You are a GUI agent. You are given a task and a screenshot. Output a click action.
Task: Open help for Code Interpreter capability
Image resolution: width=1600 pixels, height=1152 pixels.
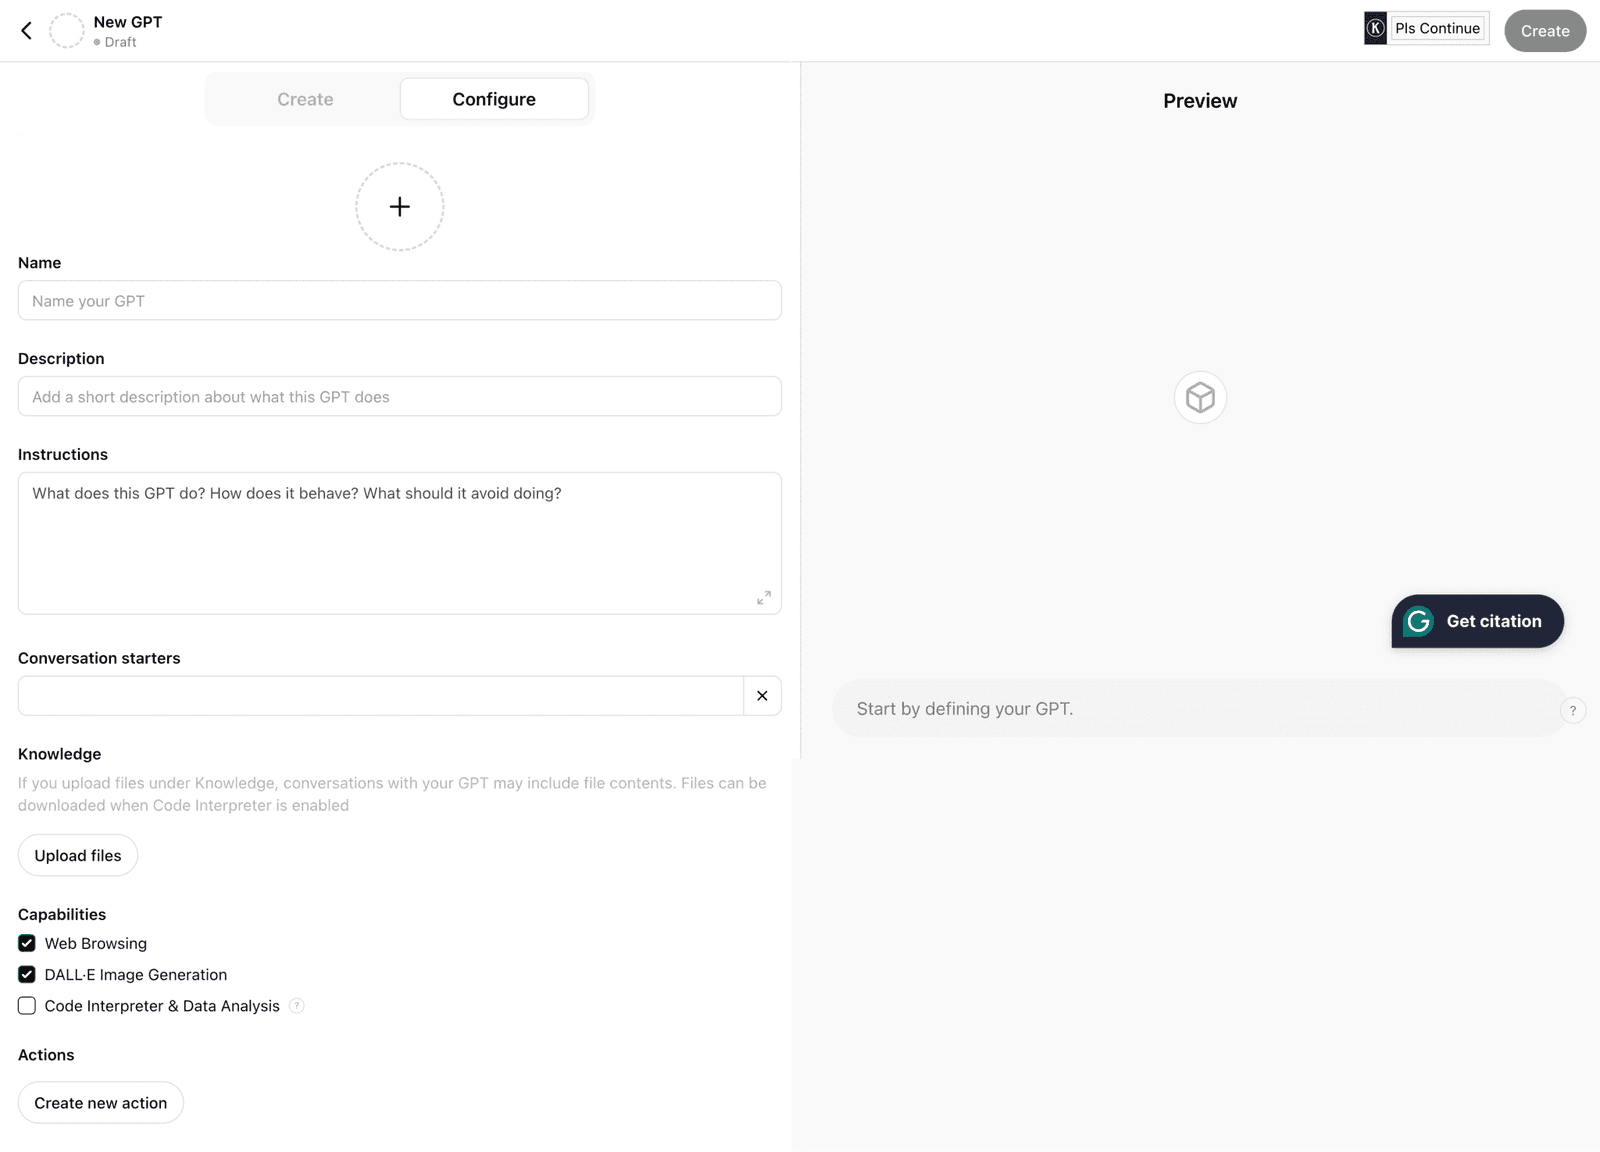pyautogui.click(x=297, y=1006)
